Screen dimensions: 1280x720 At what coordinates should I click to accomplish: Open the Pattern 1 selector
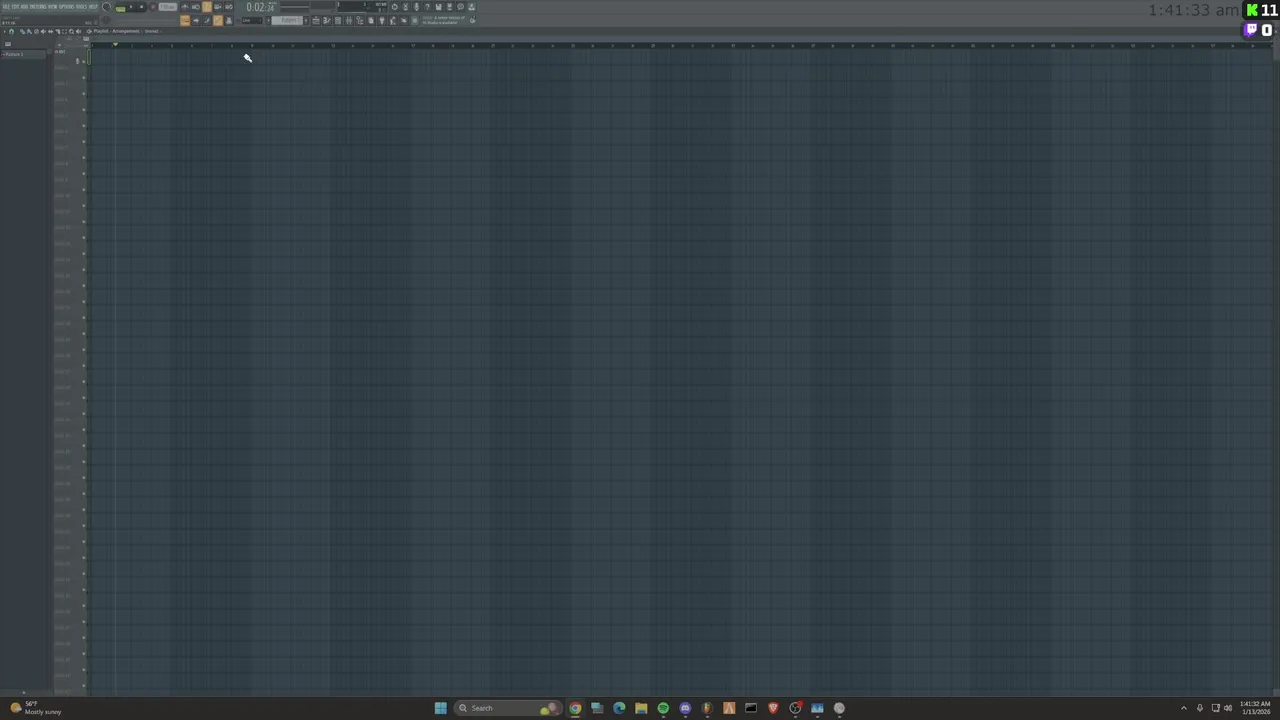tap(287, 20)
